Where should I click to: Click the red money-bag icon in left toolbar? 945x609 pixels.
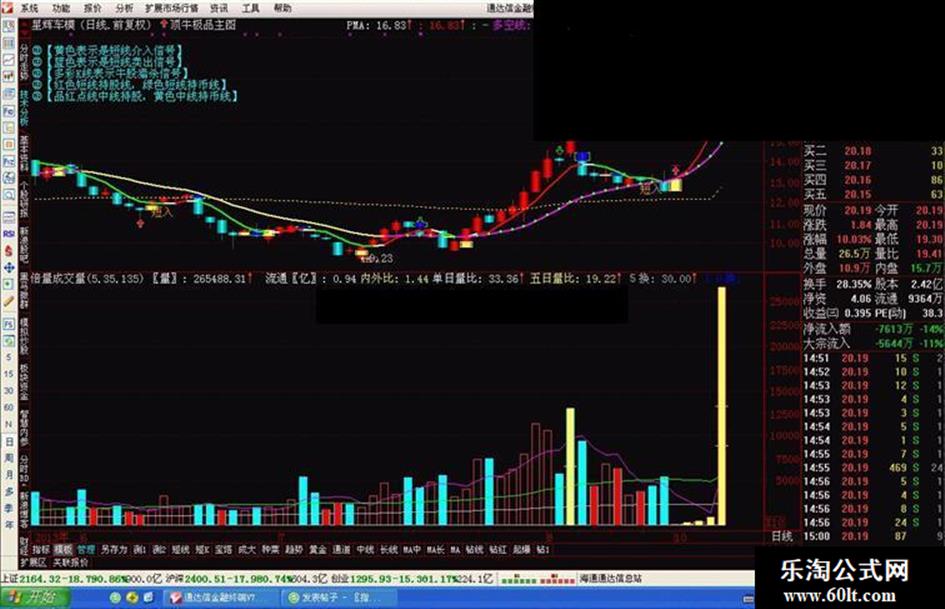pyautogui.click(x=8, y=250)
